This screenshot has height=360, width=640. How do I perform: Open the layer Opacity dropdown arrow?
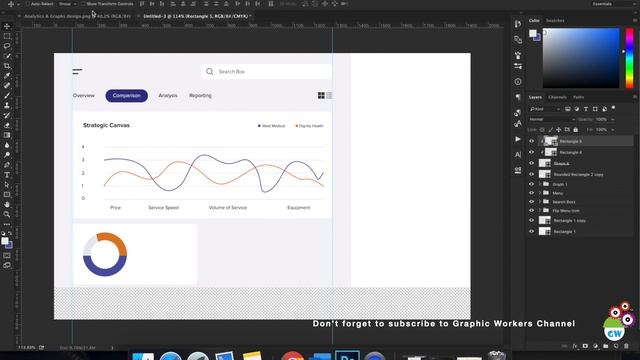(613, 120)
